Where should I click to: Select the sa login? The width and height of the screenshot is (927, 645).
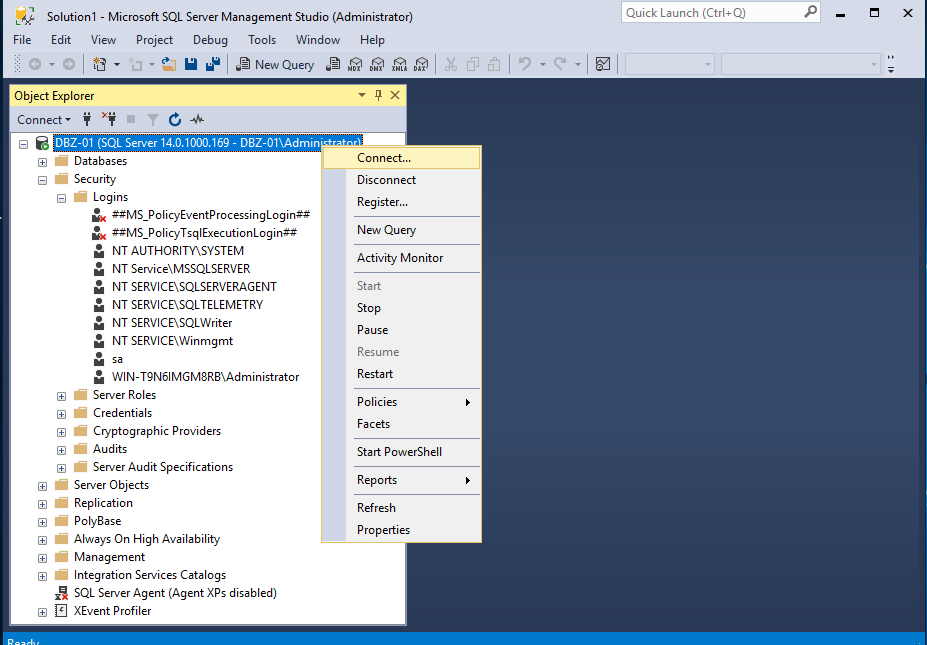[117, 359]
